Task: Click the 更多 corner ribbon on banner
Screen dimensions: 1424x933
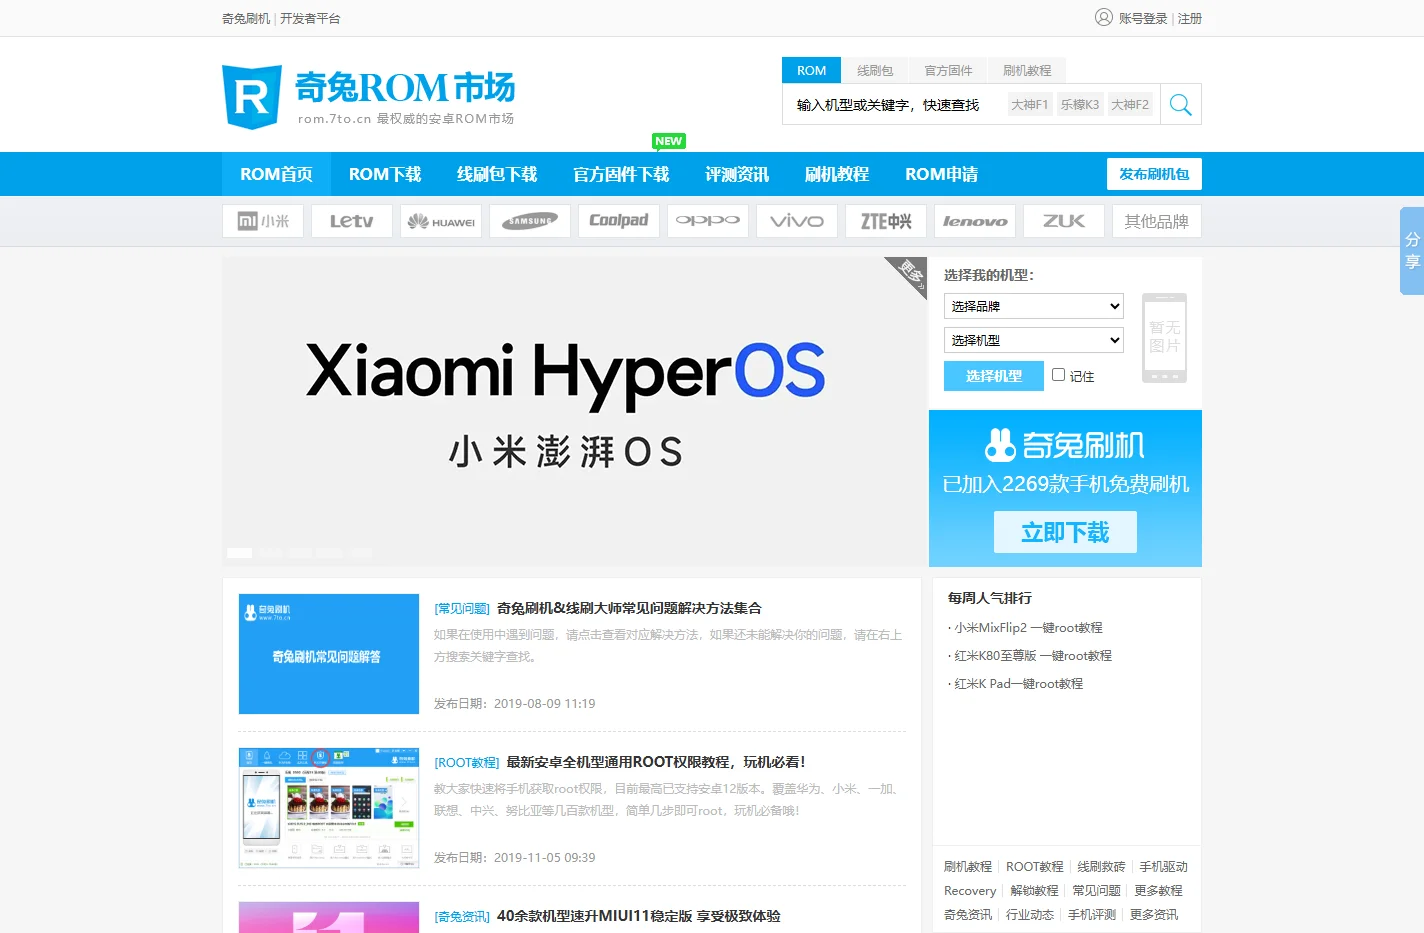Action: [x=910, y=273]
